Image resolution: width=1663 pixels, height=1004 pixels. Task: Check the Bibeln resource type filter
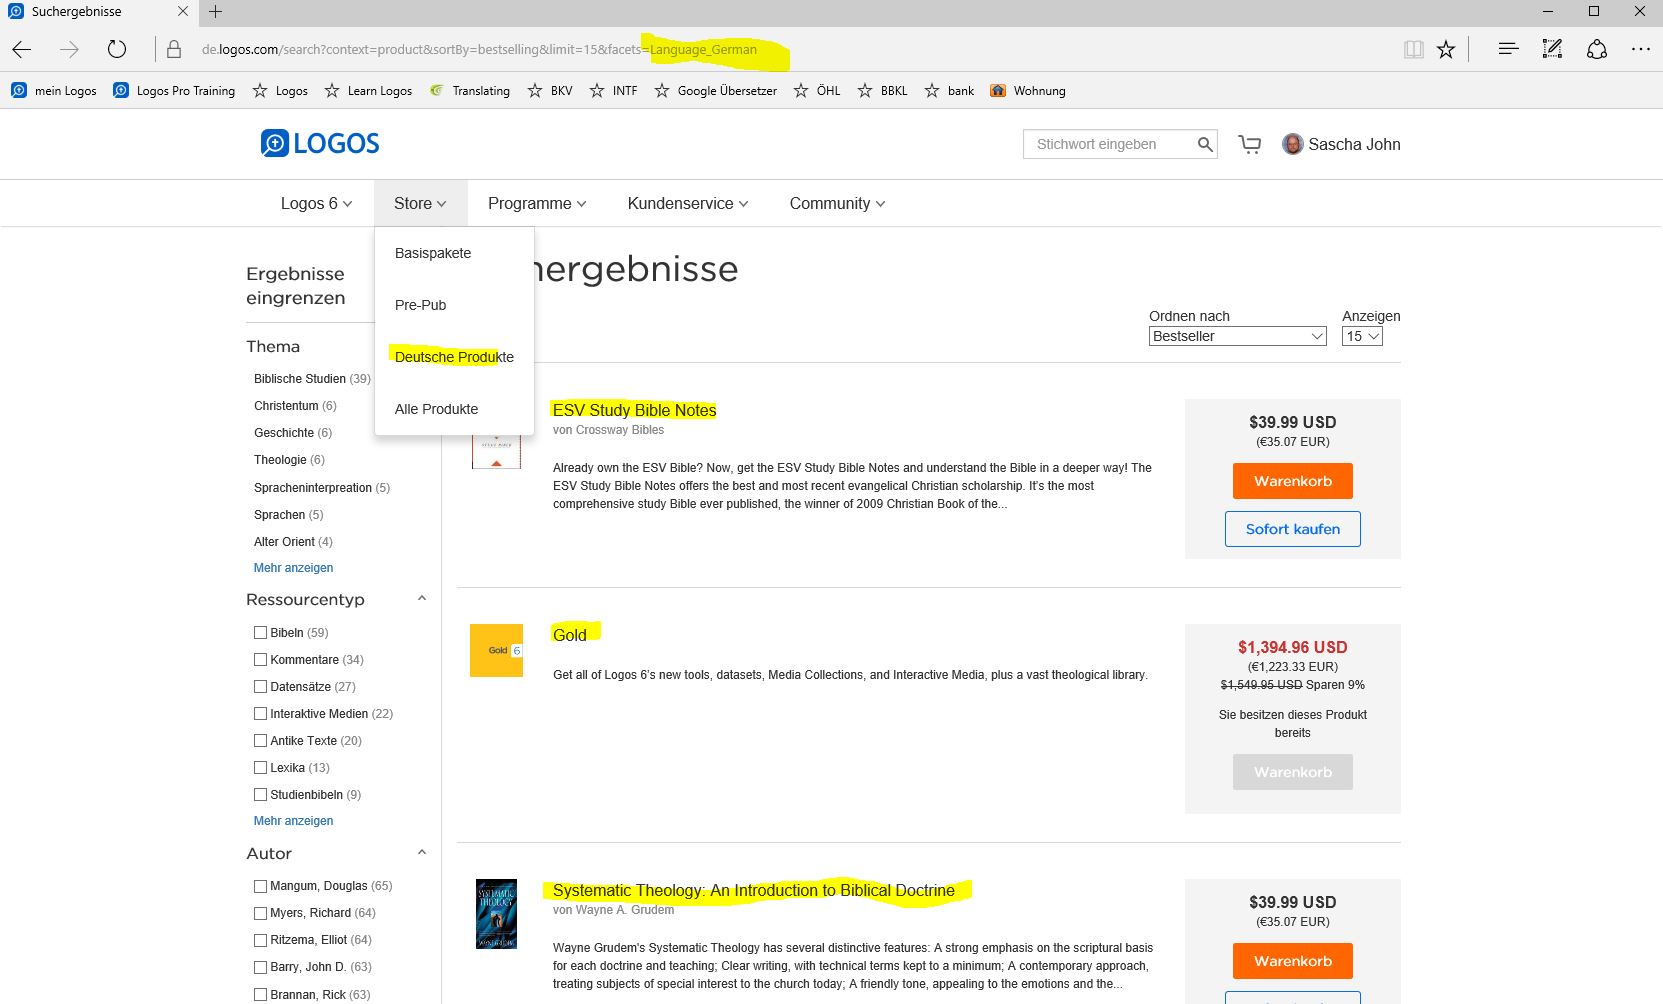[x=260, y=632]
